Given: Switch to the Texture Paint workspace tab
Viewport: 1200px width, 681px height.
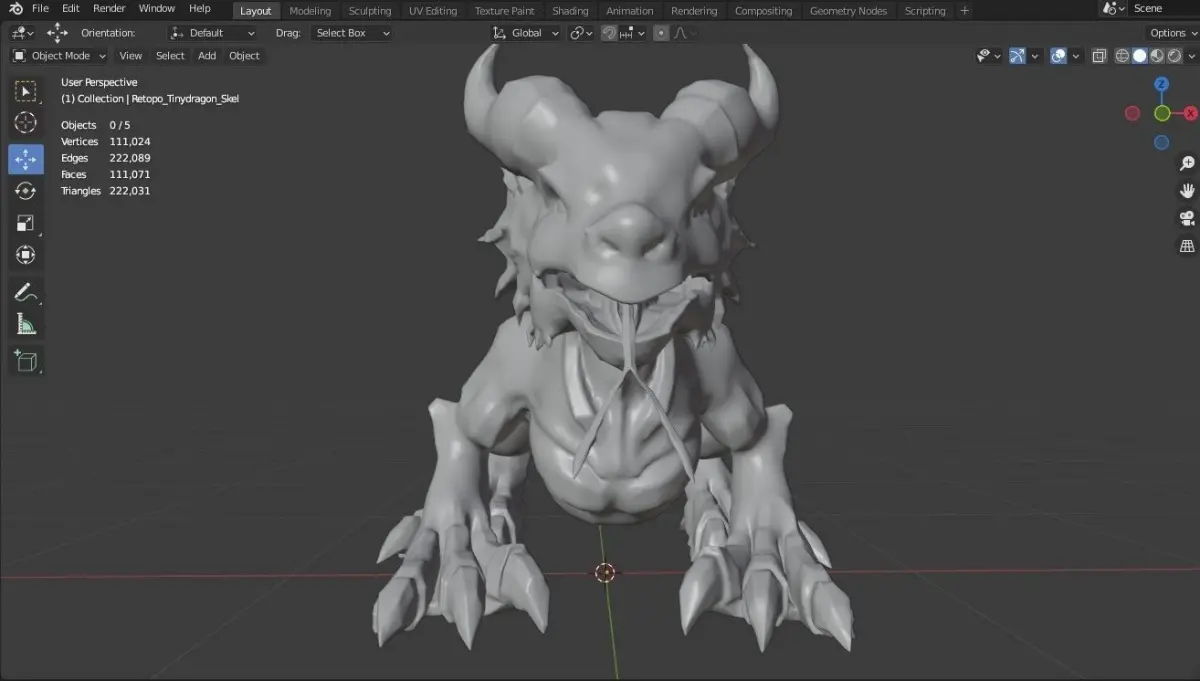Looking at the screenshot, I should tap(504, 11).
